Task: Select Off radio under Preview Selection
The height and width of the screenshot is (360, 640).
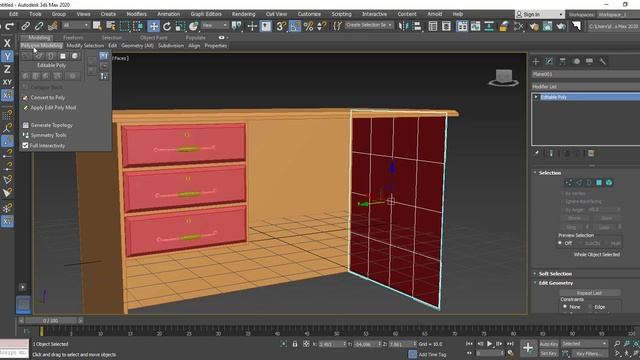Action: tap(560, 243)
